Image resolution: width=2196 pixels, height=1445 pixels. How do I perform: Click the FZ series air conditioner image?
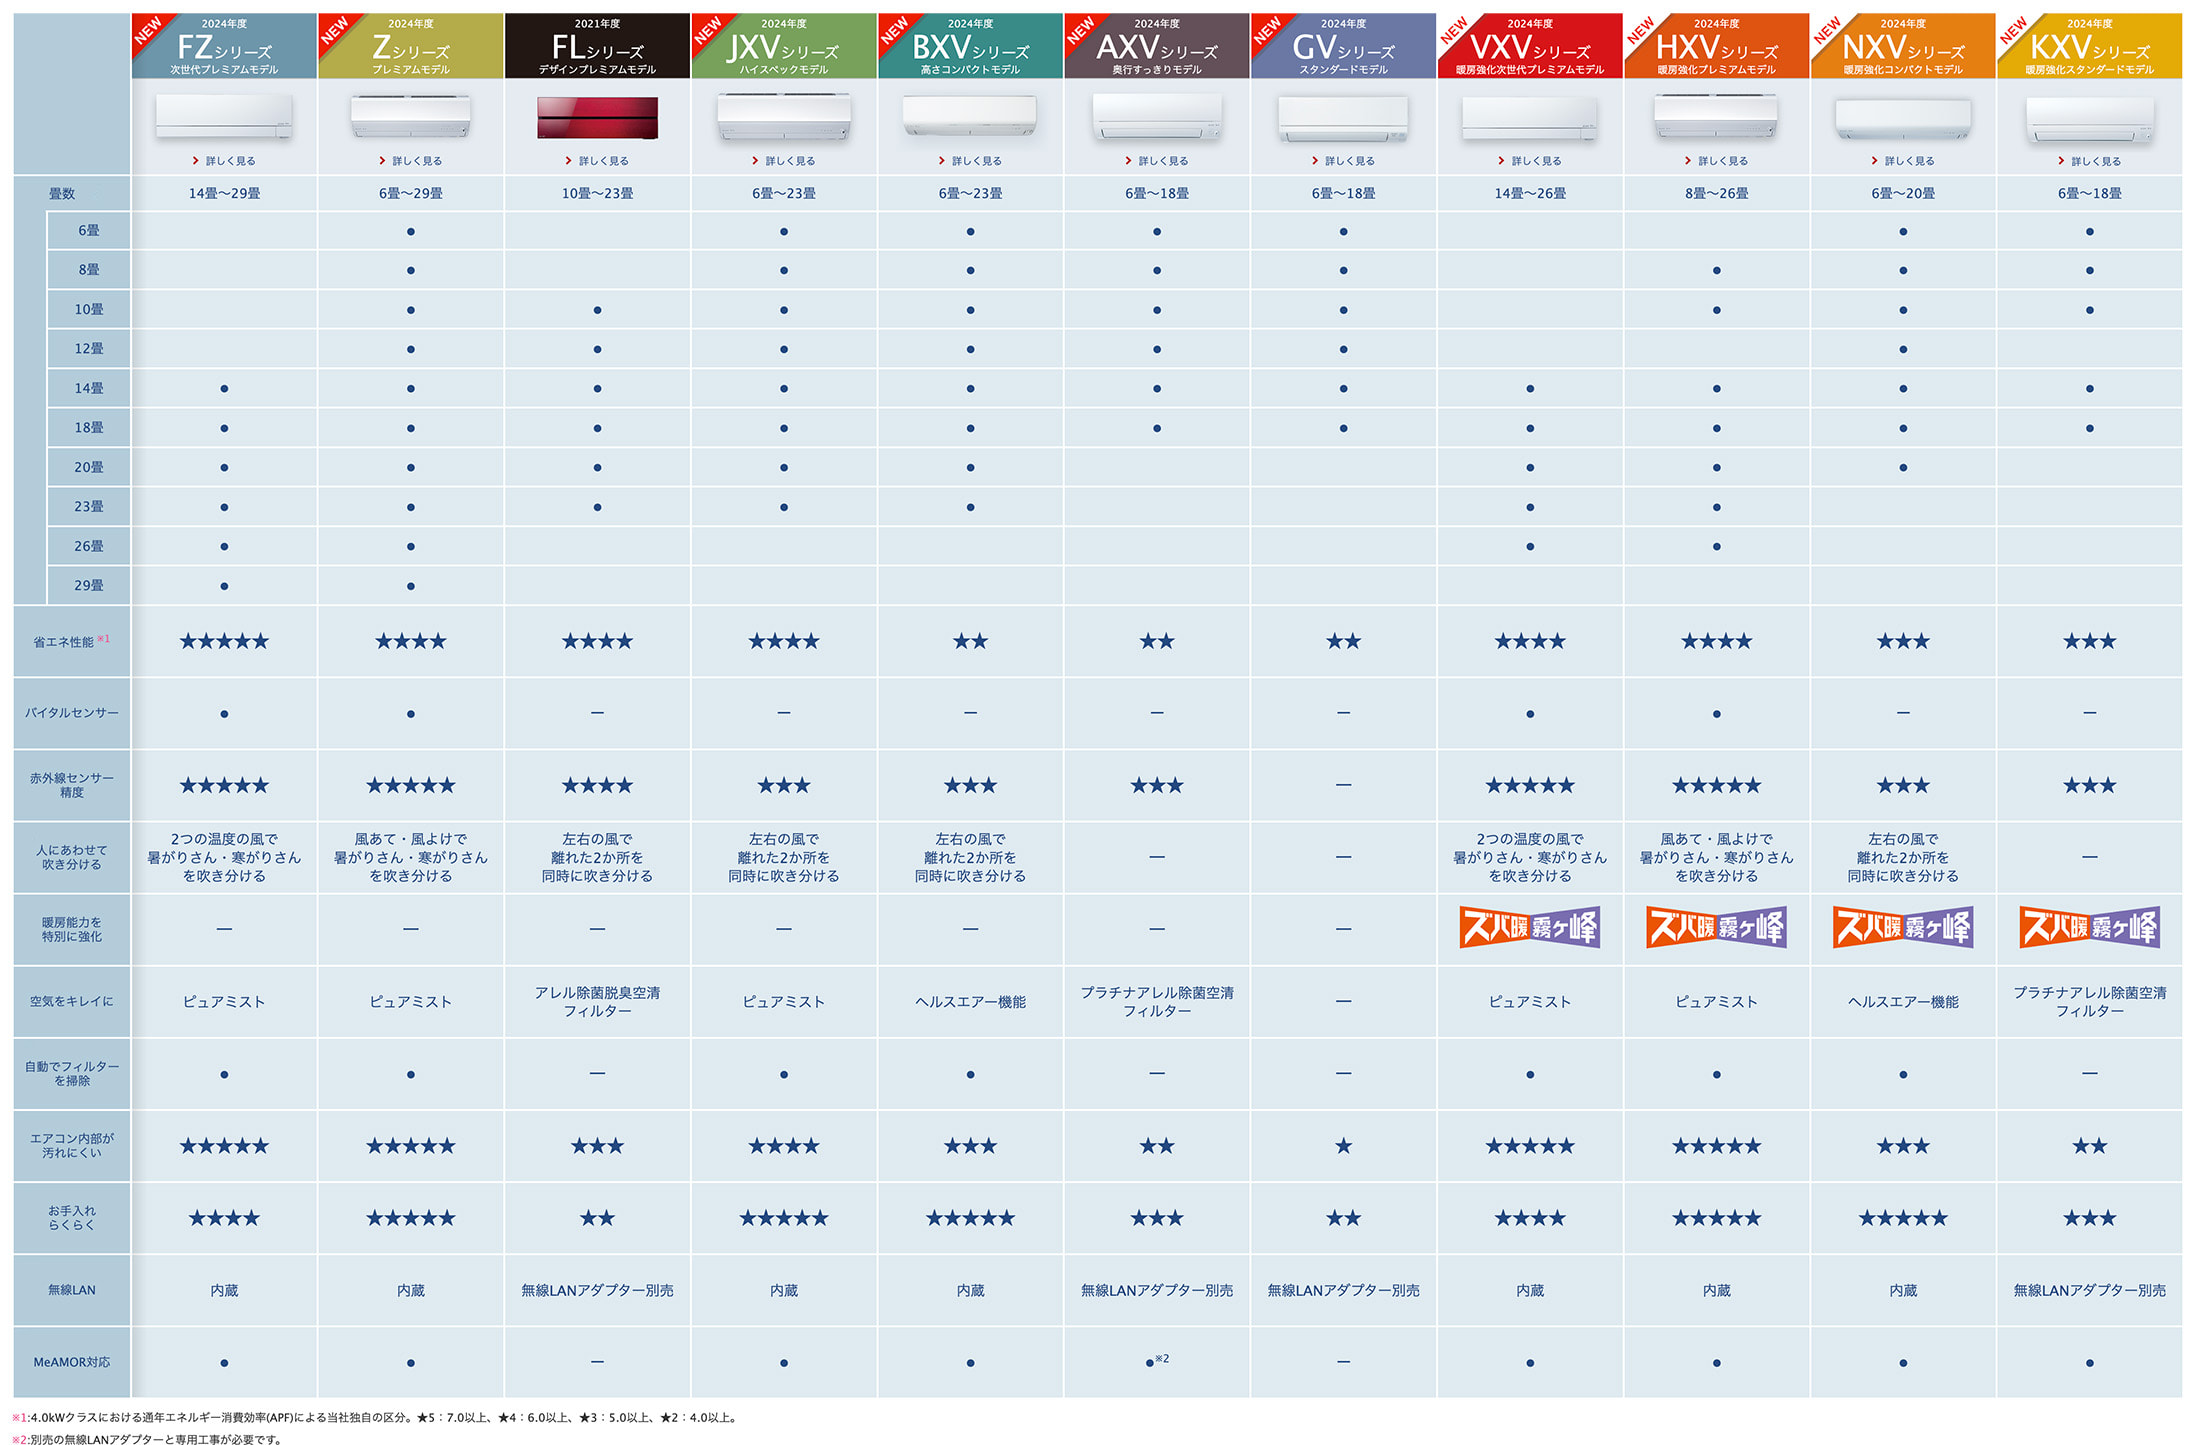tap(224, 118)
